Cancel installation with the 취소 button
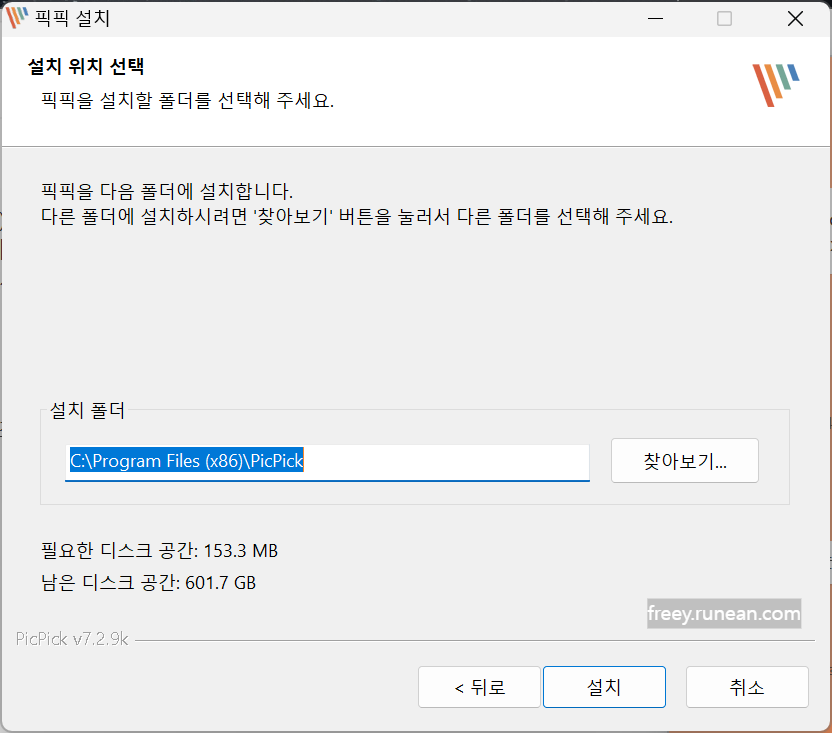The height and width of the screenshot is (733, 832). click(746, 687)
